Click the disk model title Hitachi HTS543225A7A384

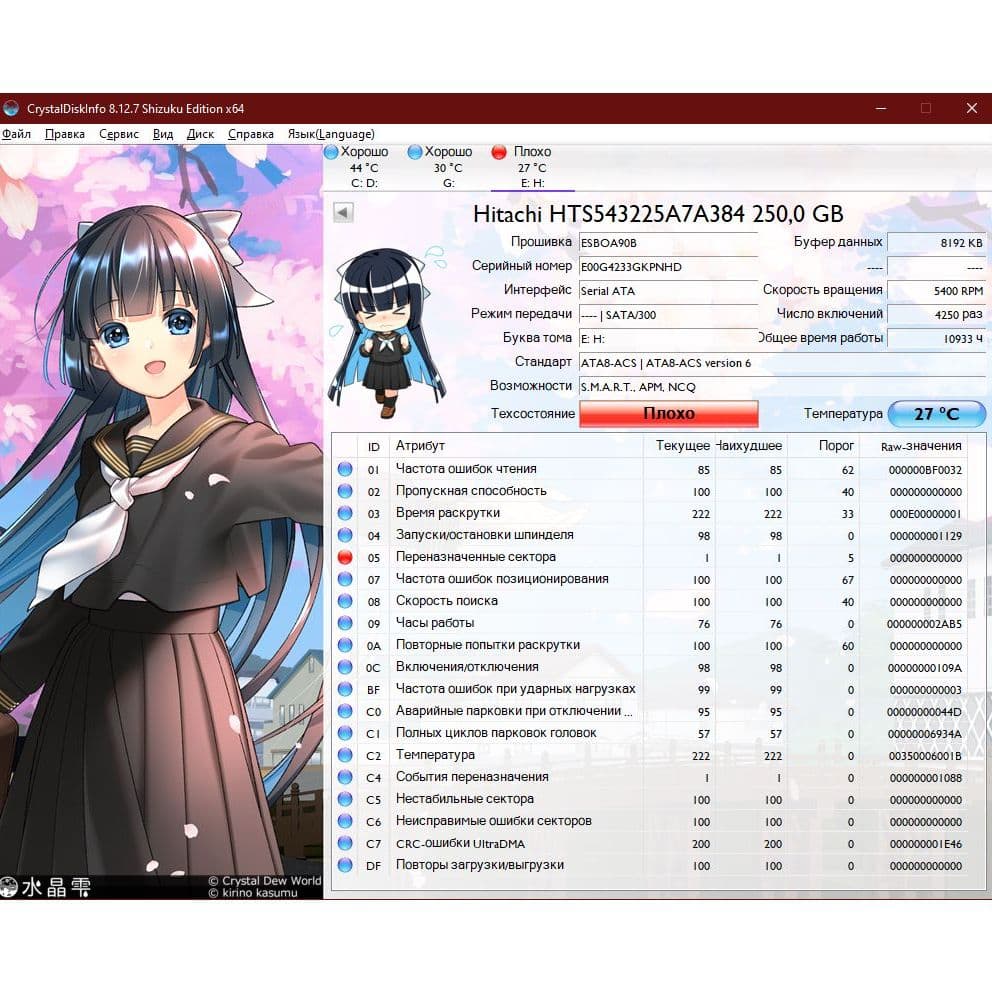658,214
